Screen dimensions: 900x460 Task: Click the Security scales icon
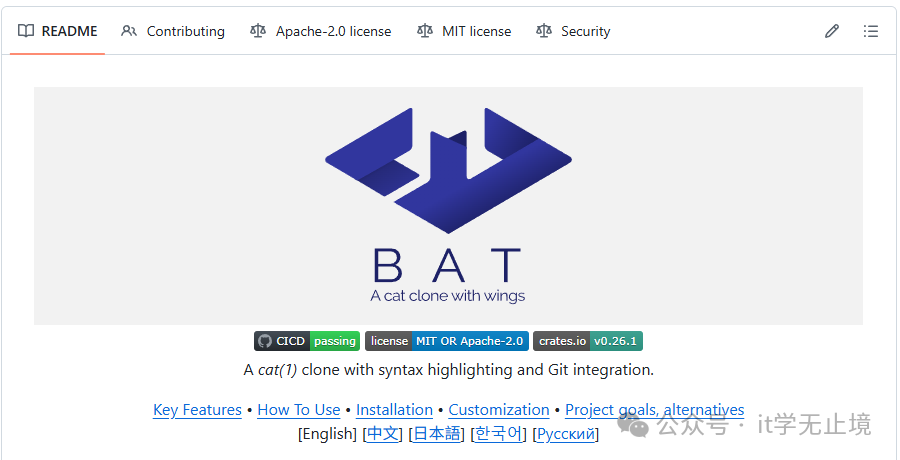[544, 31]
